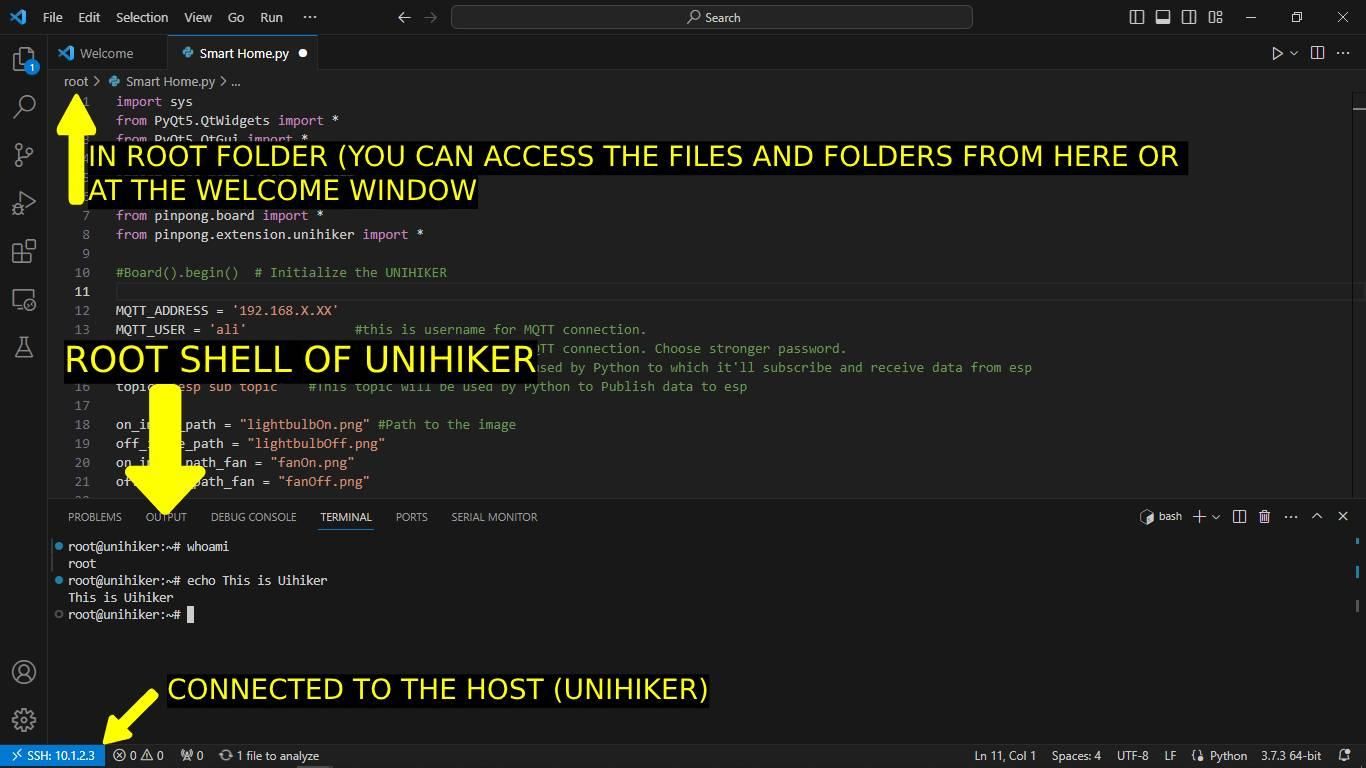The width and height of the screenshot is (1366, 768).
Task: Toggle the primary sidebar visibility
Action: pyautogui.click(x=1136, y=17)
